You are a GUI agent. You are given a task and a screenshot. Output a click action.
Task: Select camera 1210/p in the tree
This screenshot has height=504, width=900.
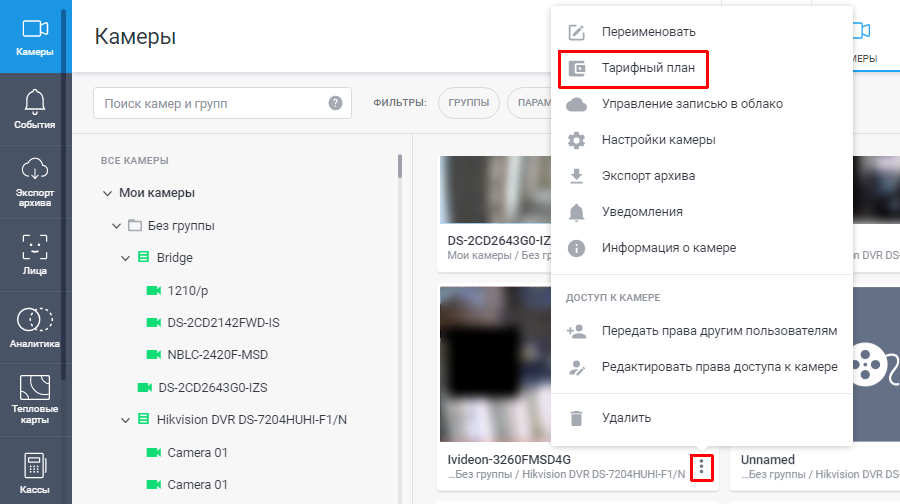tap(187, 290)
